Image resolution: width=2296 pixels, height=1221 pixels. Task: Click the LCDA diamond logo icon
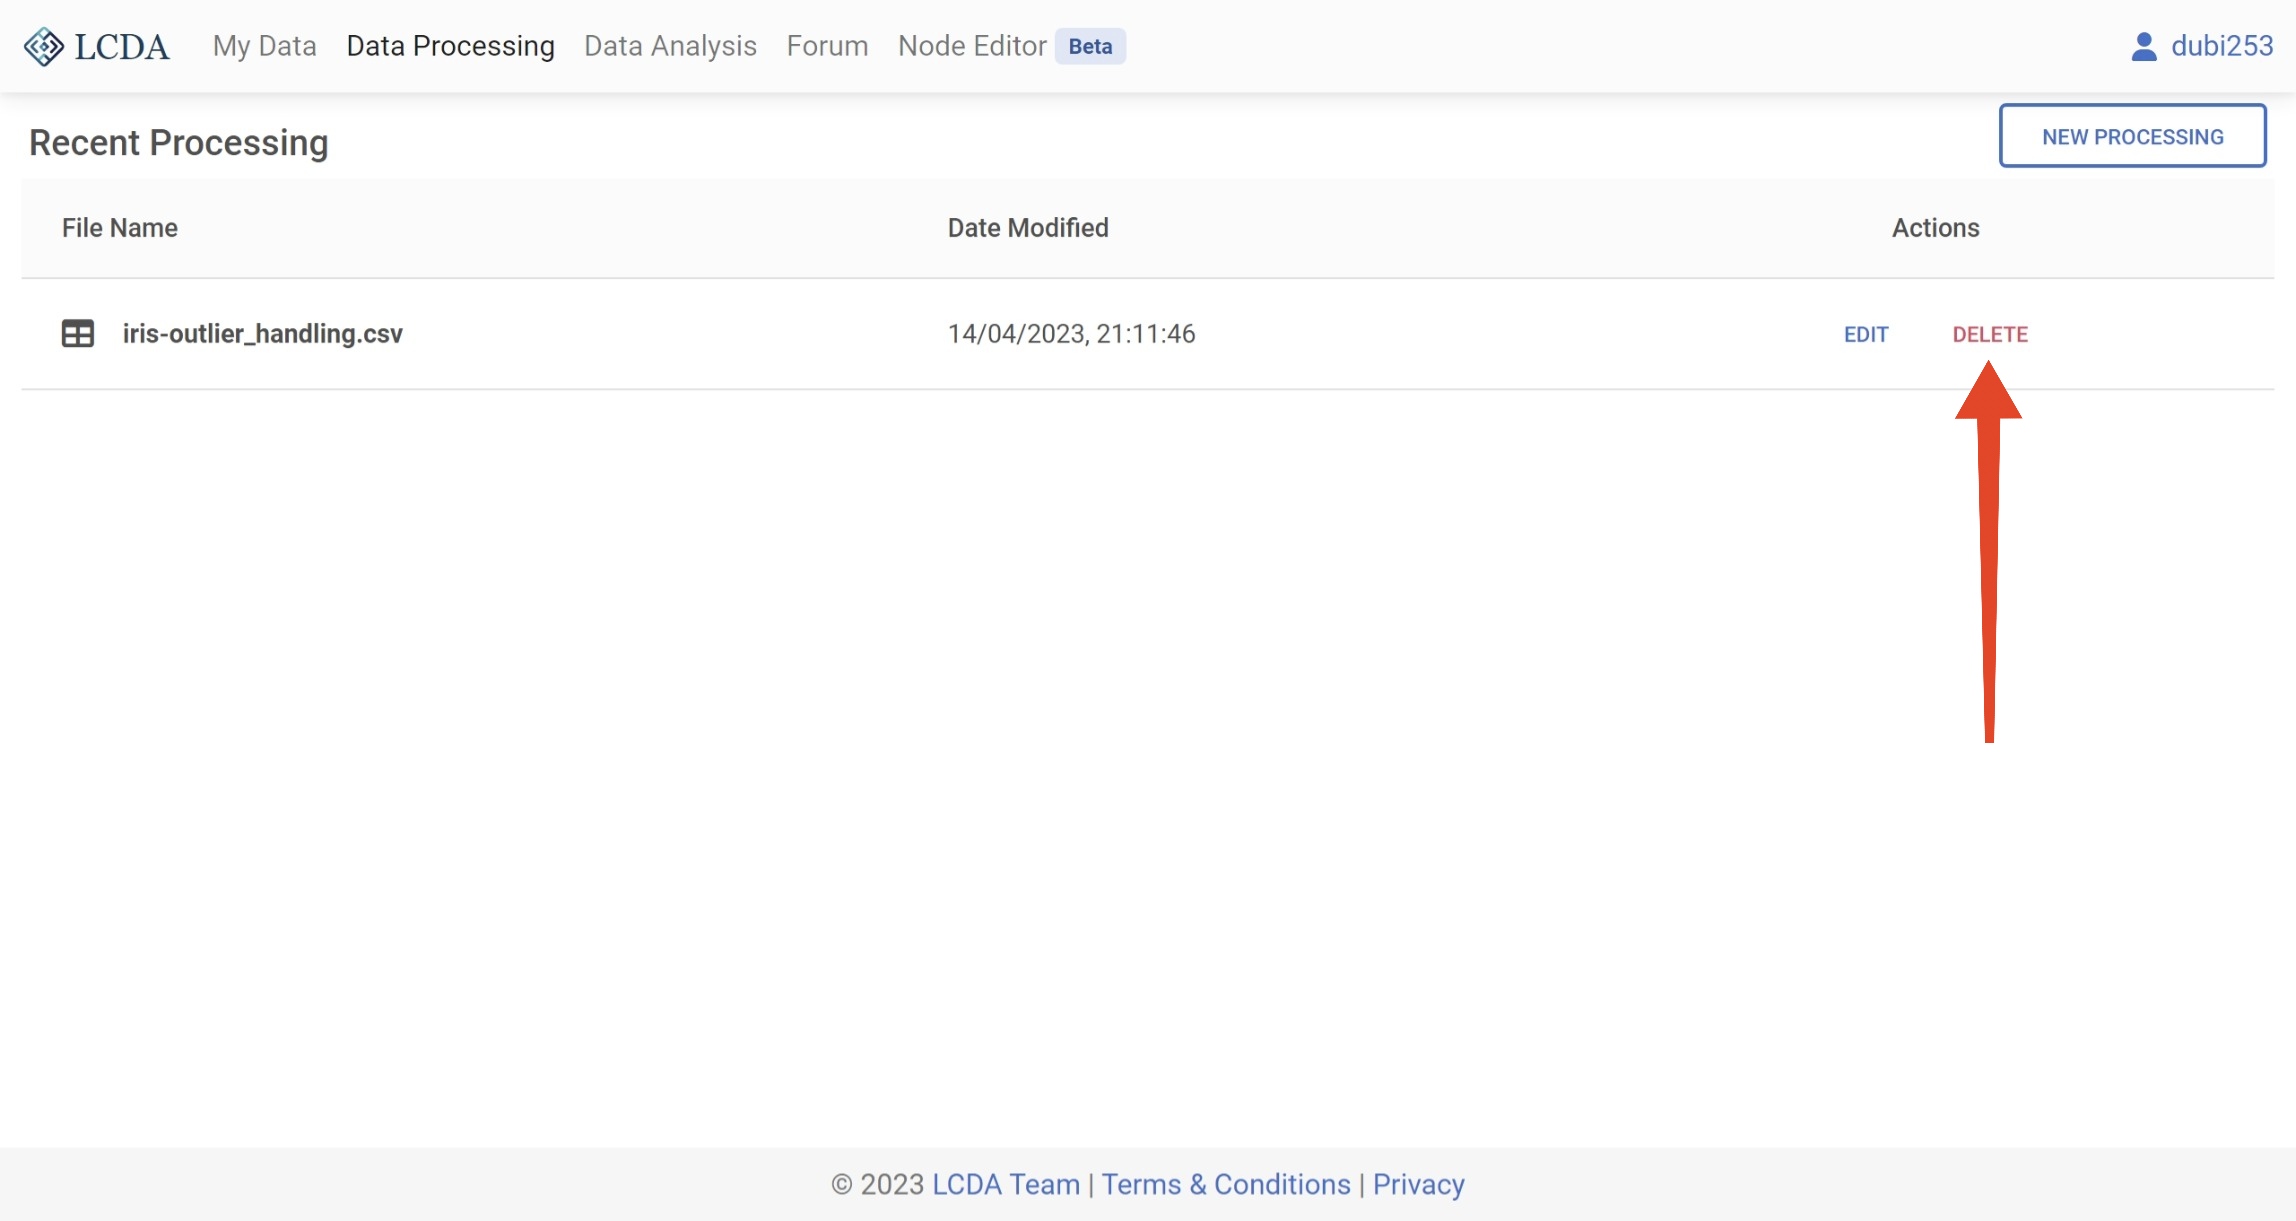coord(44,47)
